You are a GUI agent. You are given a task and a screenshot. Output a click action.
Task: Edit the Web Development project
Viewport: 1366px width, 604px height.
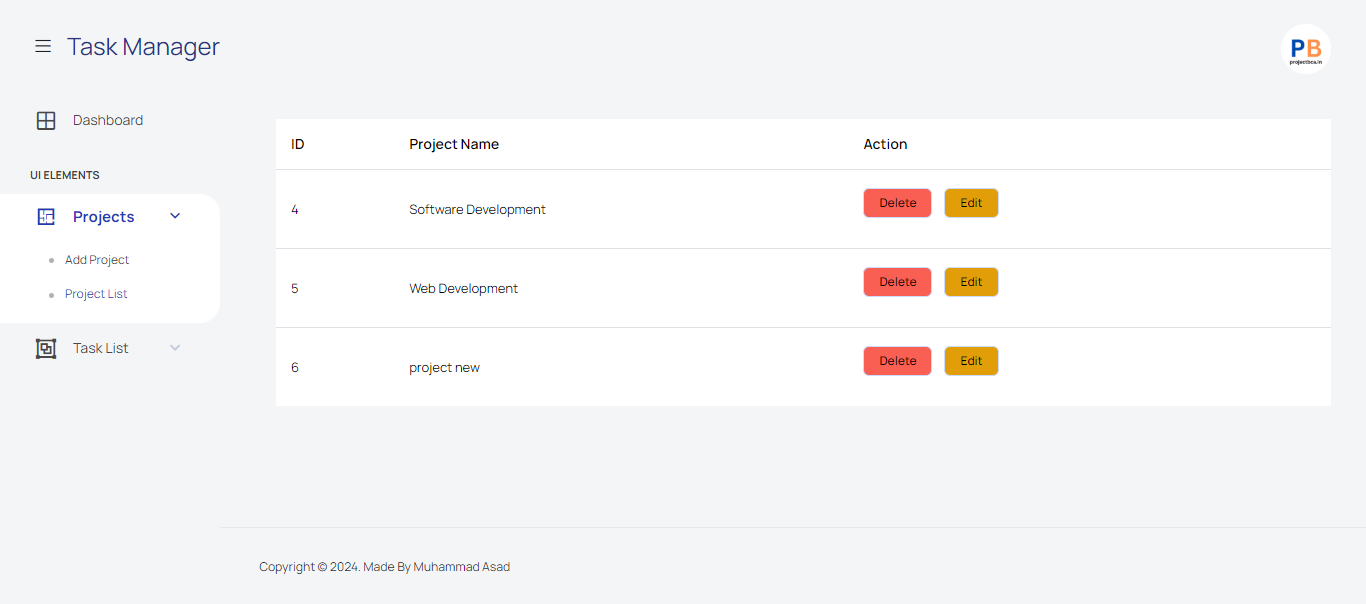(x=971, y=282)
